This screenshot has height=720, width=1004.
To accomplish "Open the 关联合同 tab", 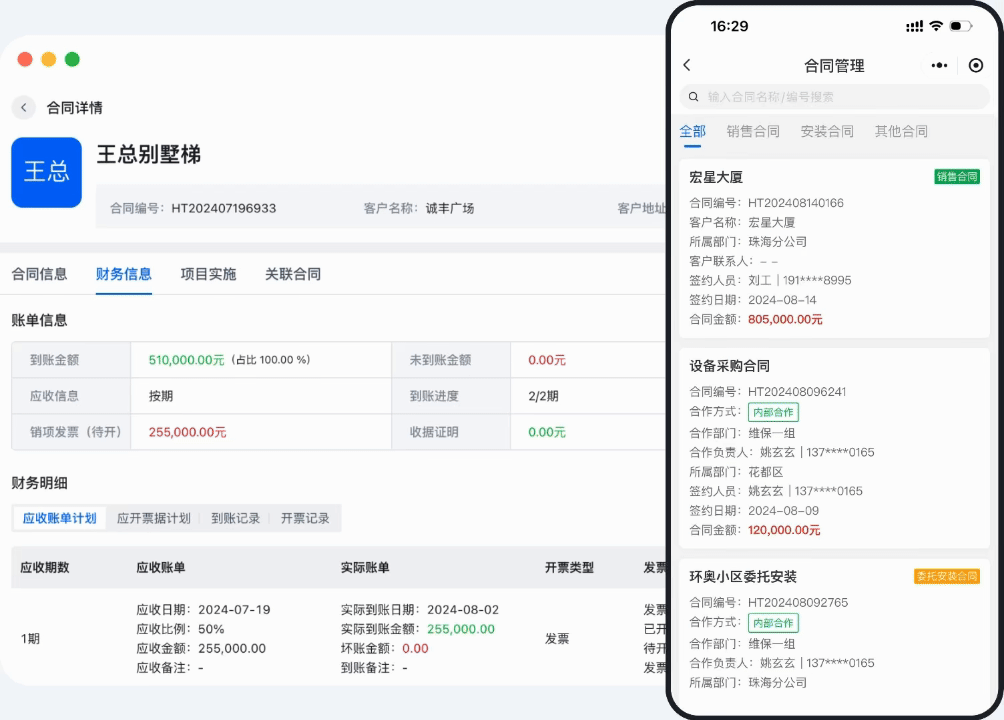I will (293, 274).
